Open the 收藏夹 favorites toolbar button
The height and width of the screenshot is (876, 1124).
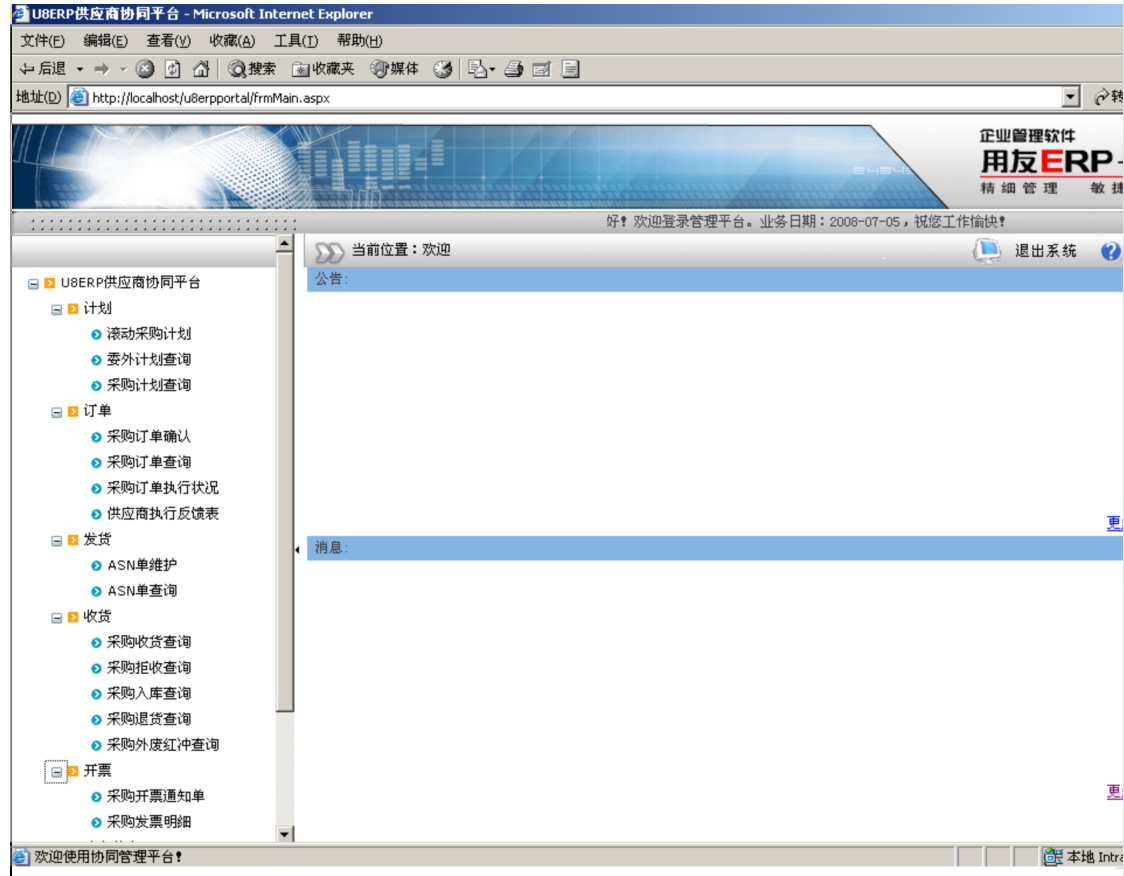click(323, 69)
